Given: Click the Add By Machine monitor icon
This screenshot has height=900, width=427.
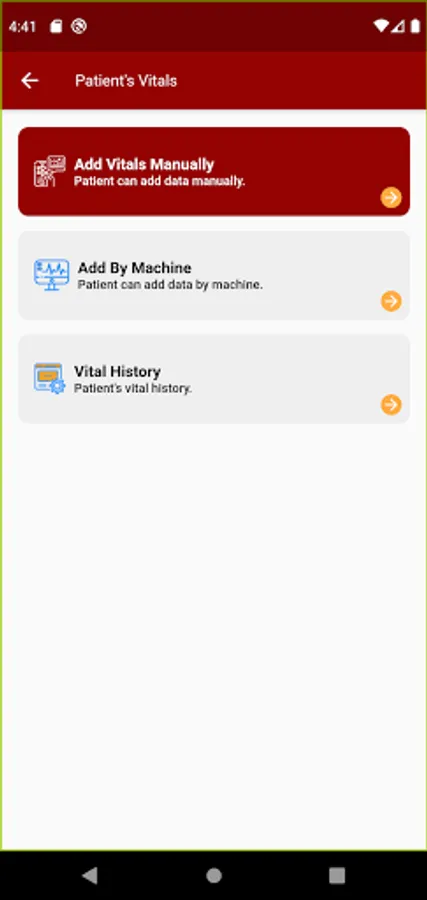Looking at the screenshot, I should pyautogui.click(x=51, y=274).
